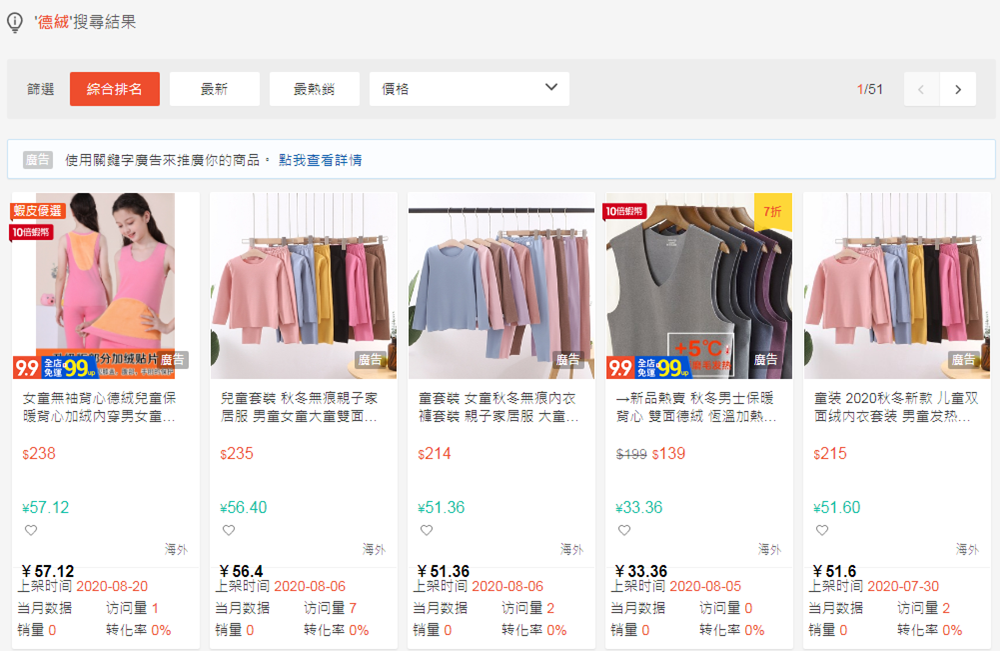Open the 童套裝 女童秋冬無痕內衣 product title

click(x=498, y=407)
